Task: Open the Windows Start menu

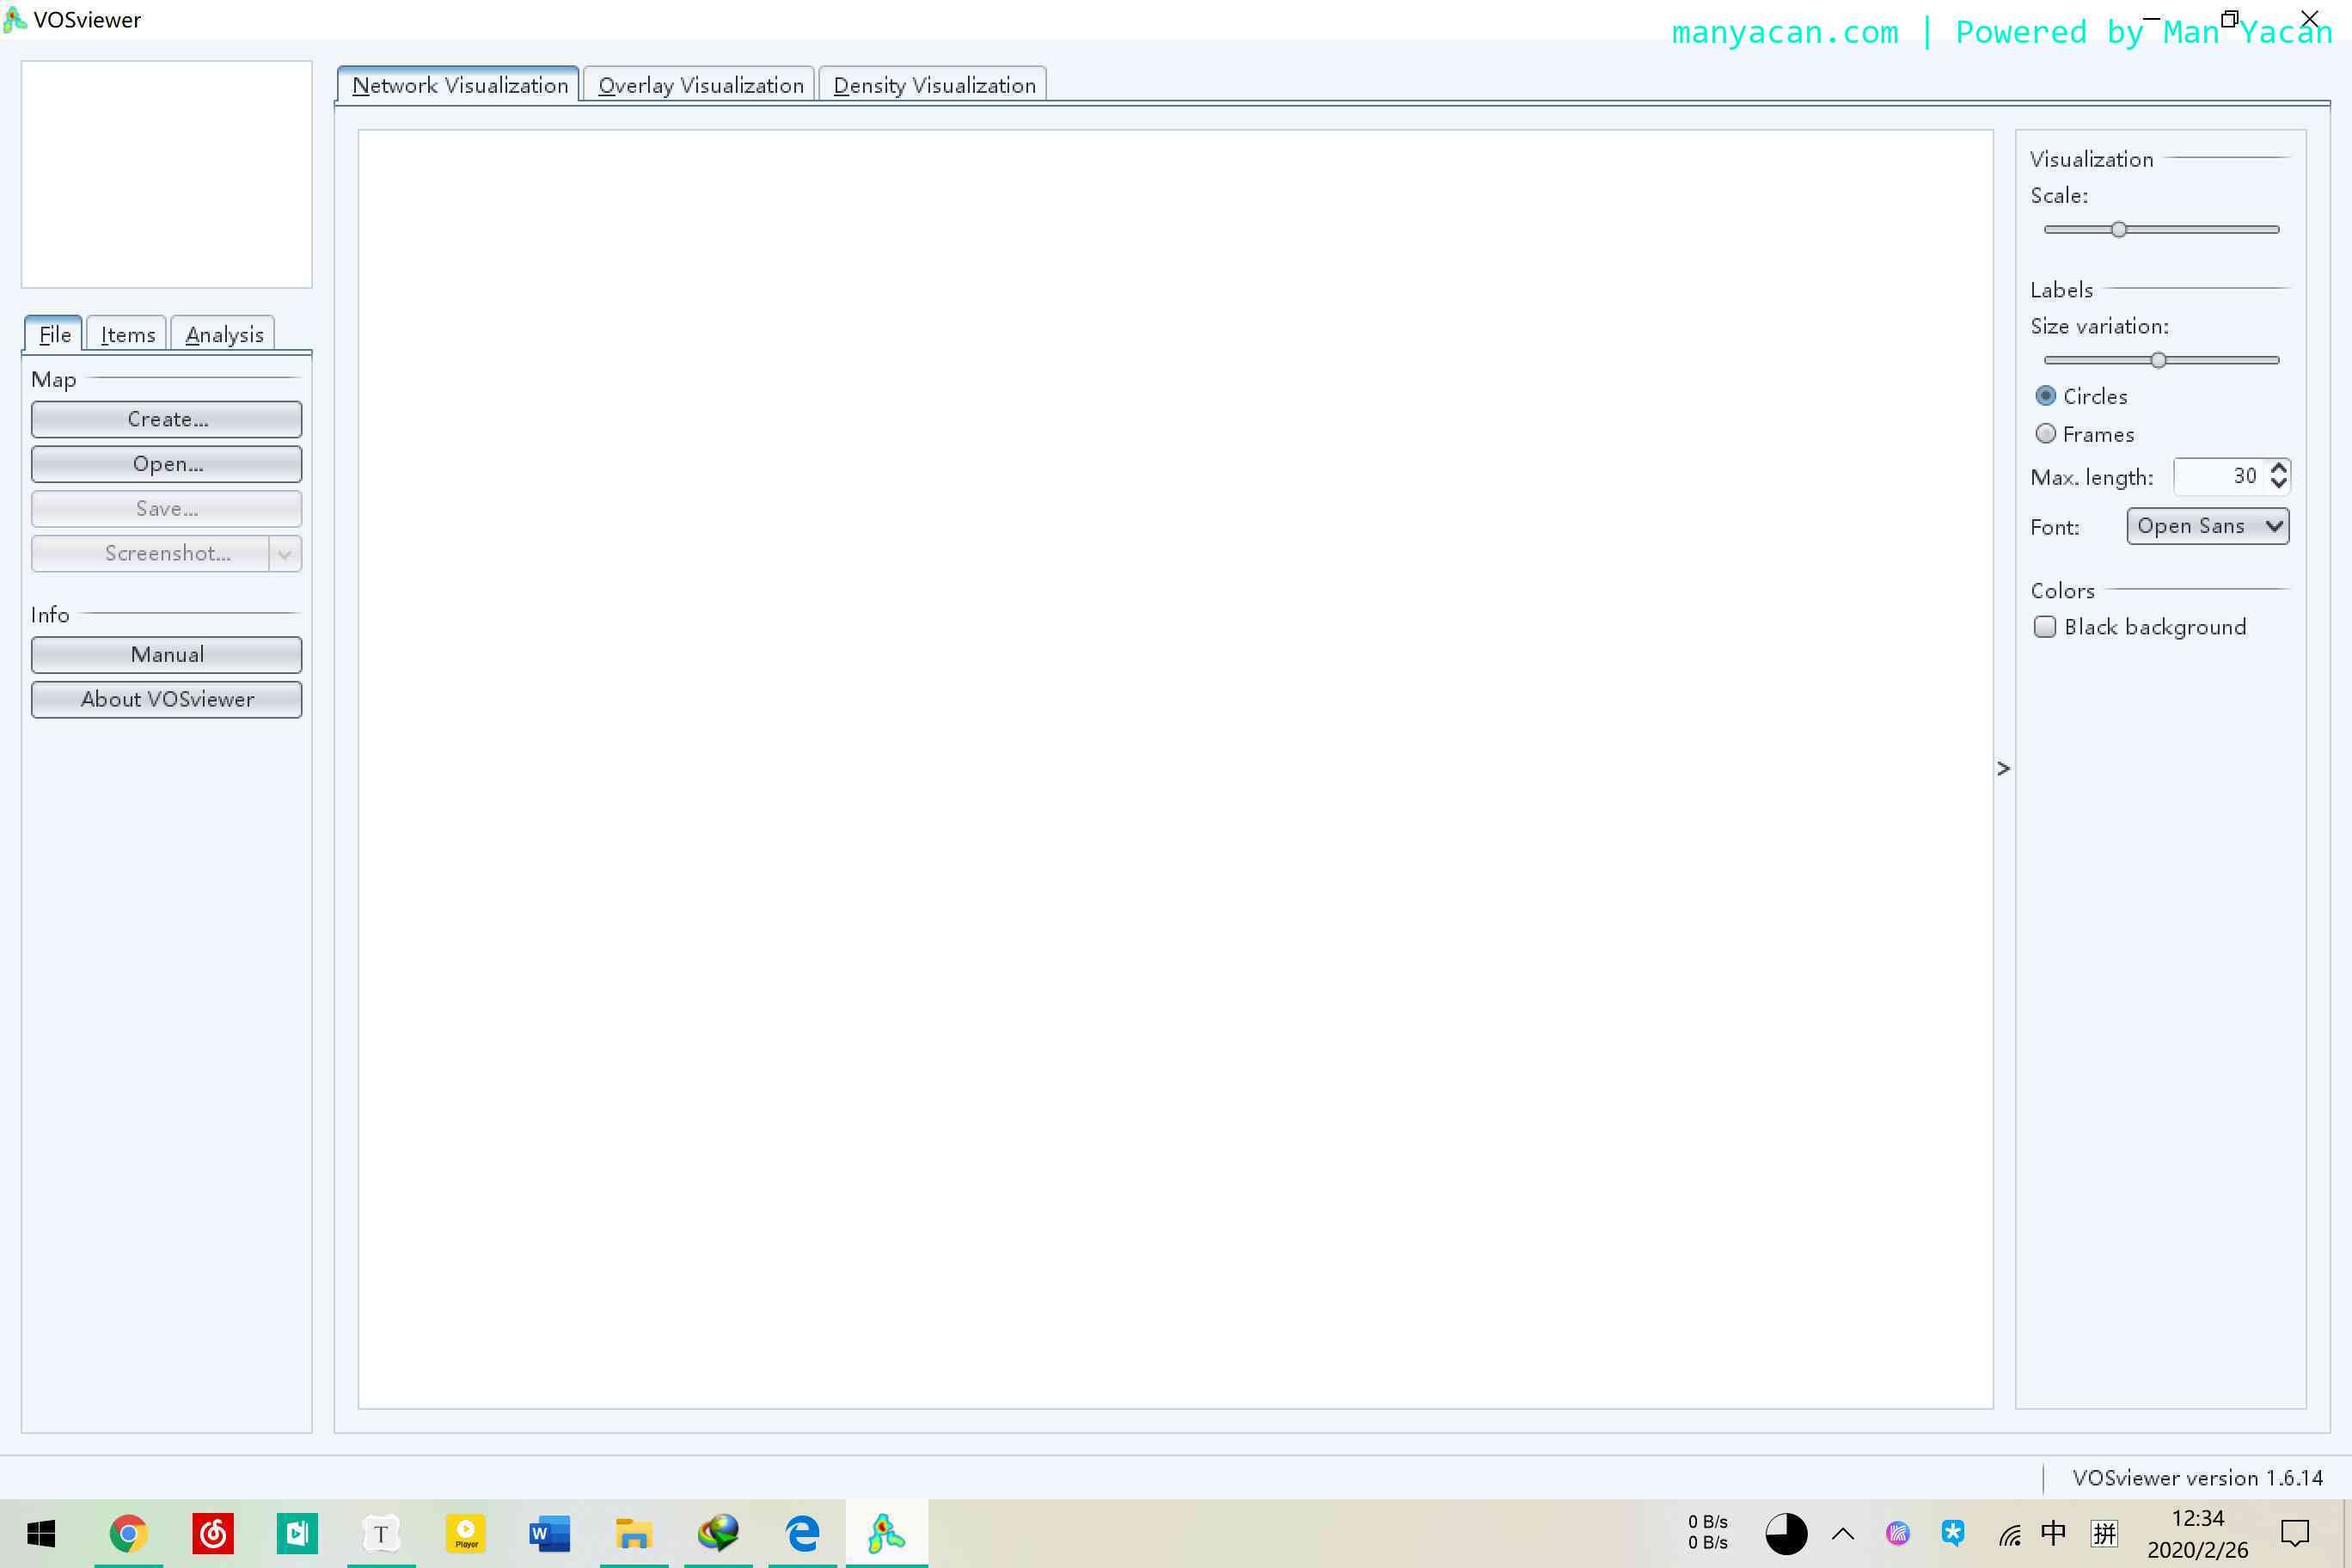Action: pyautogui.click(x=41, y=1533)
